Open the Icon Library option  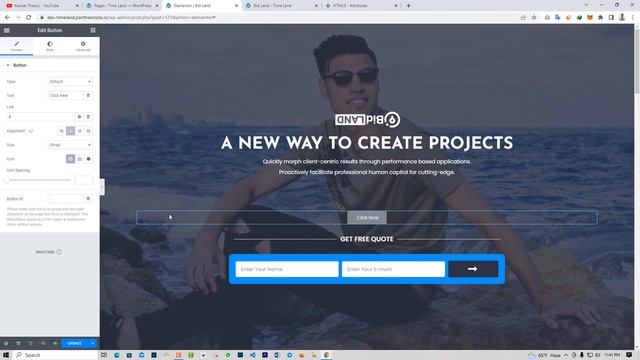tap(89, 159)
